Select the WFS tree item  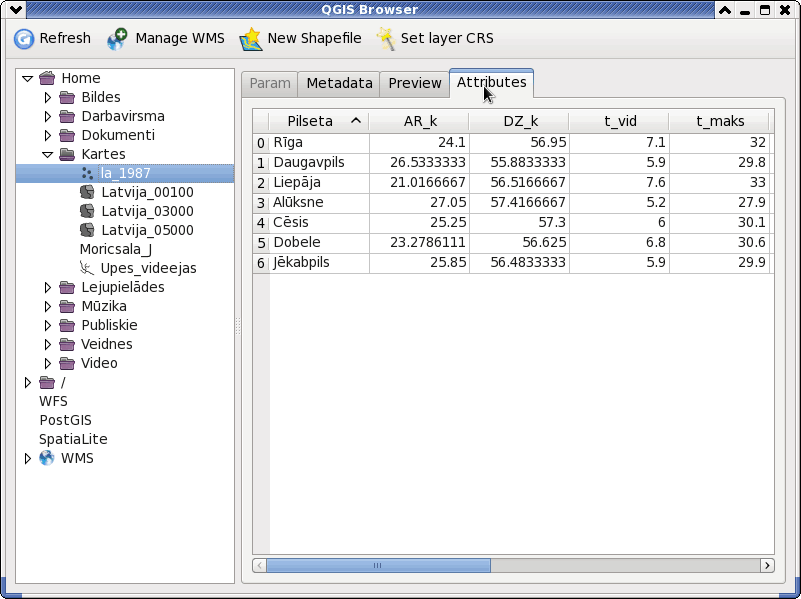point(53,401)
